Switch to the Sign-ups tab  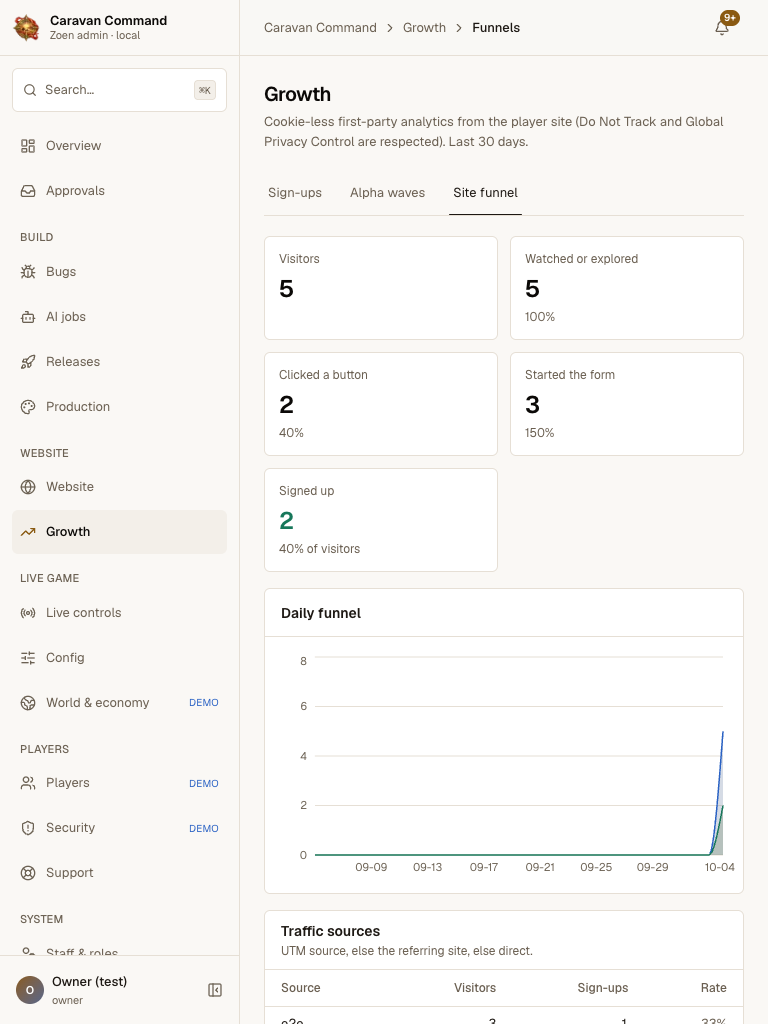[x=295, y=193]
